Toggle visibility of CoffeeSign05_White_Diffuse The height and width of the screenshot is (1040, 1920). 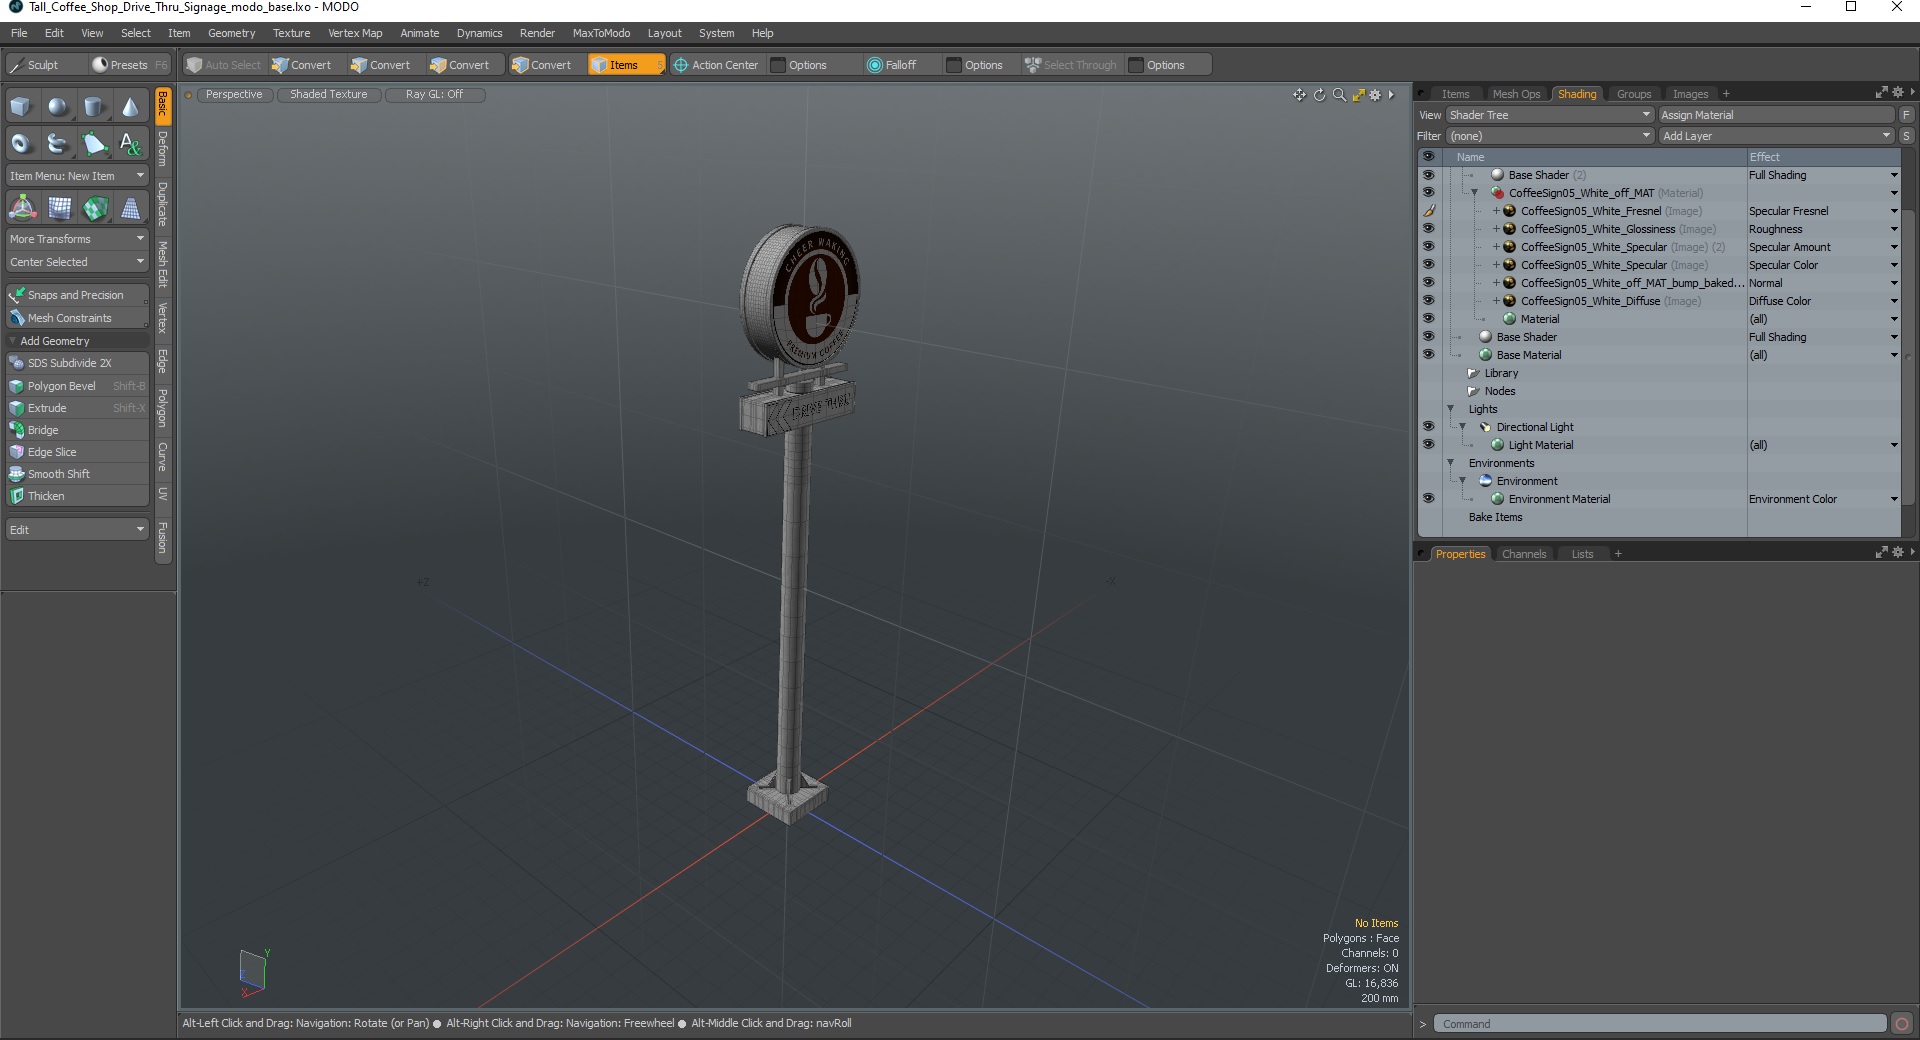pos(1428,301)
